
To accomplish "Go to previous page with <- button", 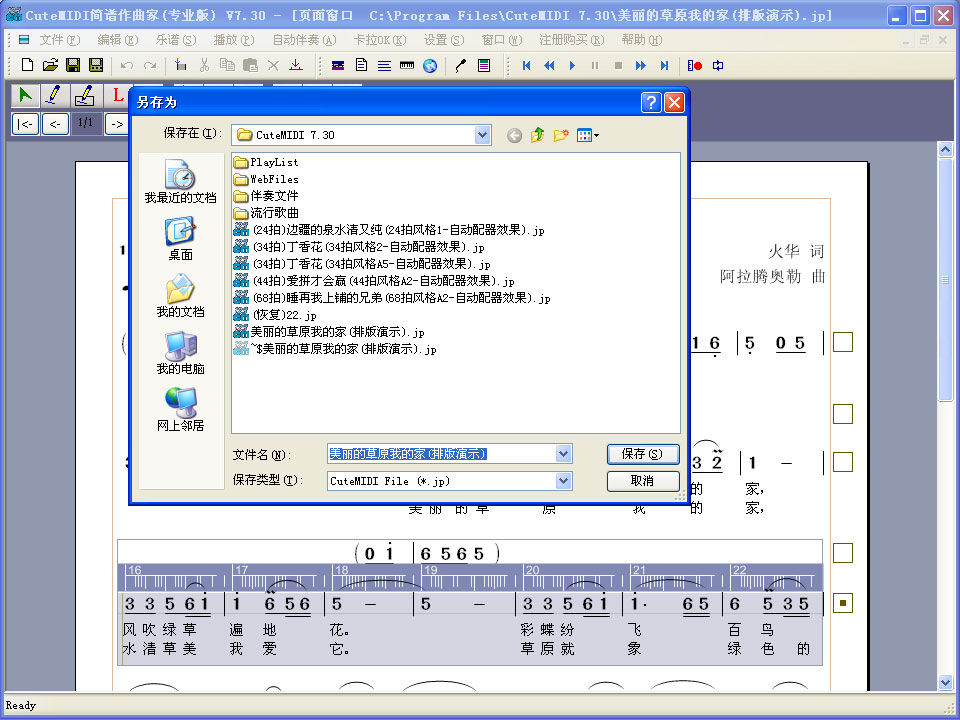I will point(55,124).
